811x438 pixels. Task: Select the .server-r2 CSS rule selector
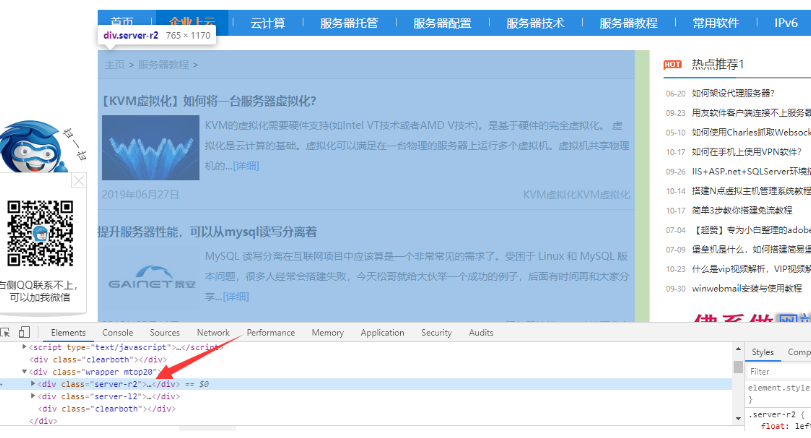click(x=773, y=415)
